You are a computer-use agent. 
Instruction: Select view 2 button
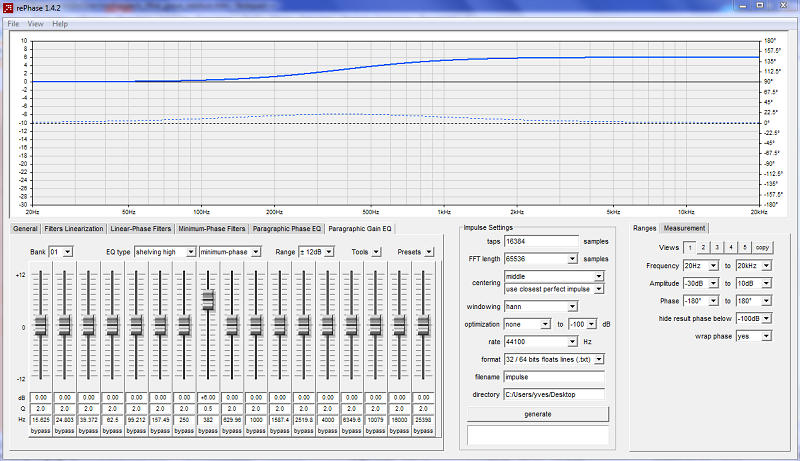[x=703, y=247]
